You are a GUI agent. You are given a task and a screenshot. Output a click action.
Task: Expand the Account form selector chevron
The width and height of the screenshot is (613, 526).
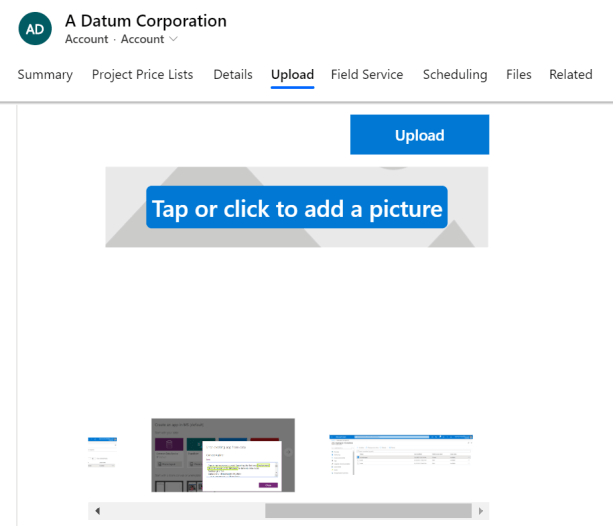[x=174, y=40]
